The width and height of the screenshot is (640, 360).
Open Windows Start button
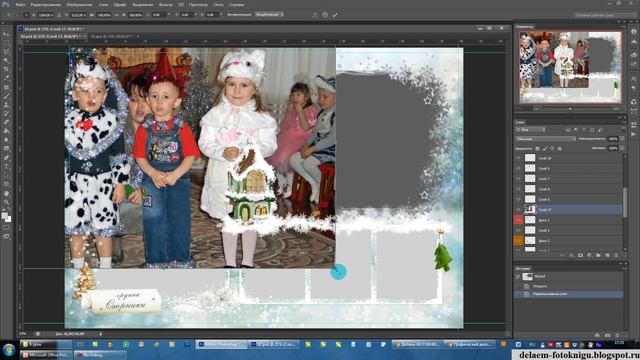[9, 350]
